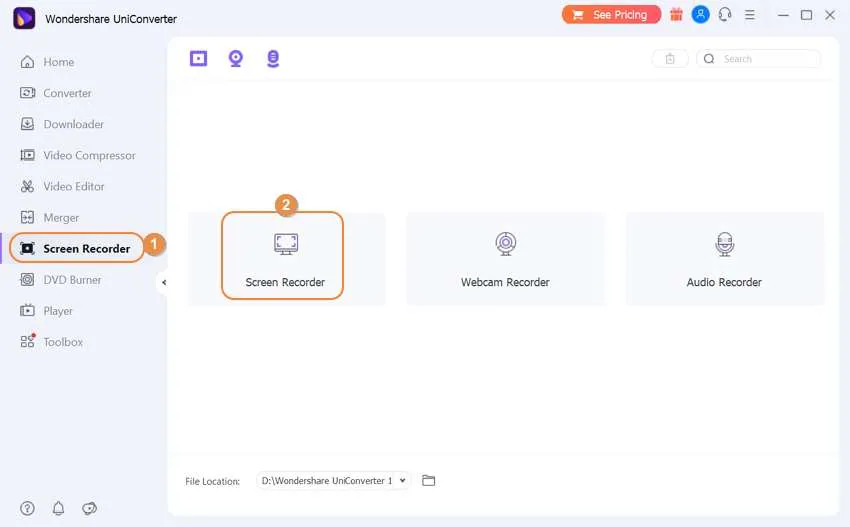Open the Player section

[46, 311]
